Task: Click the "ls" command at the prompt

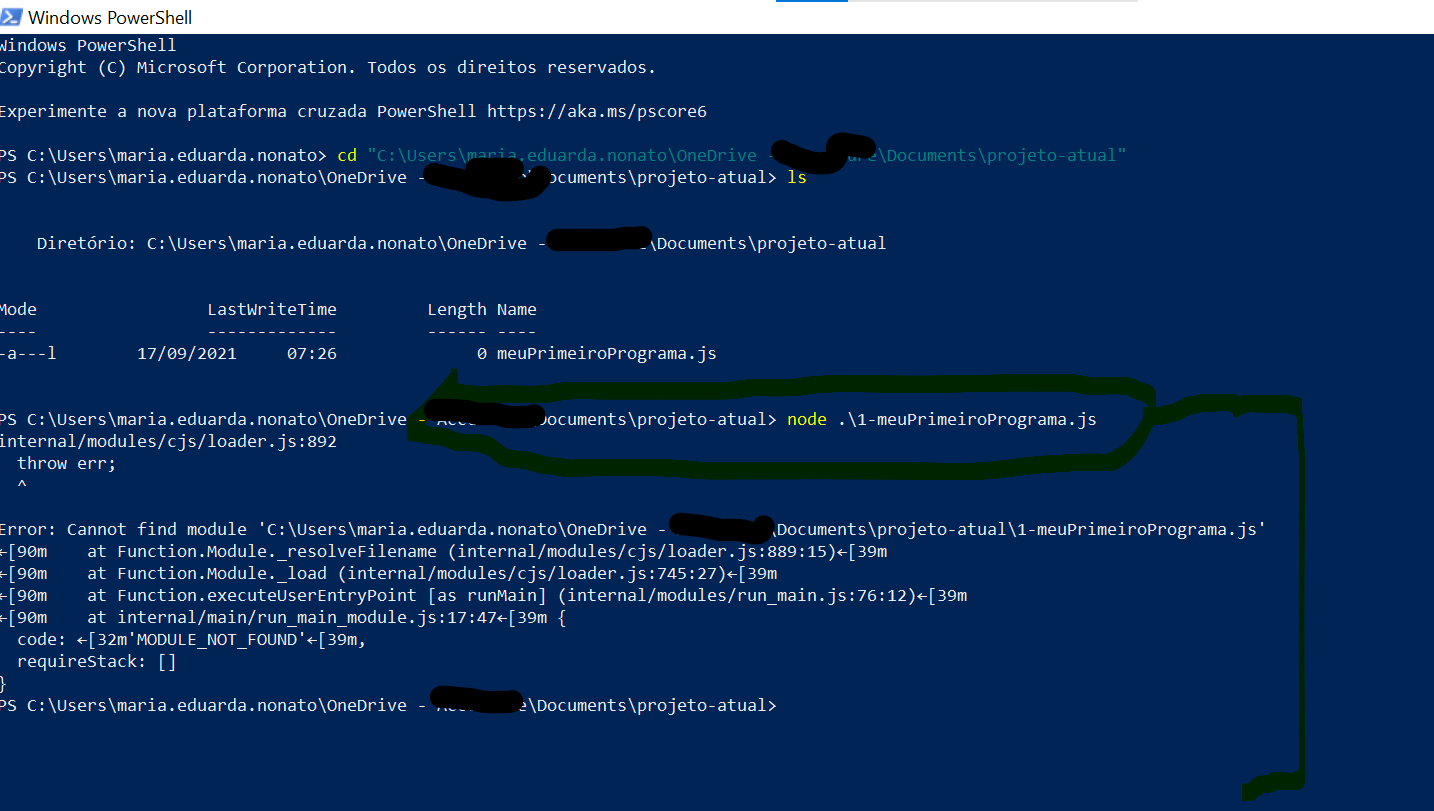Action: 797,178
